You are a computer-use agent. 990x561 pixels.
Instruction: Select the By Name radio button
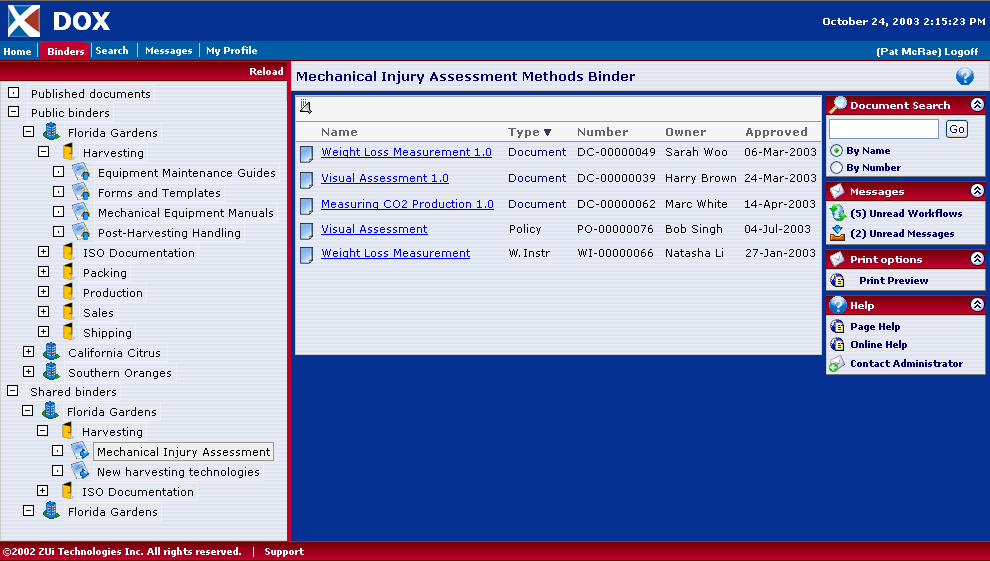click(837, 151)
